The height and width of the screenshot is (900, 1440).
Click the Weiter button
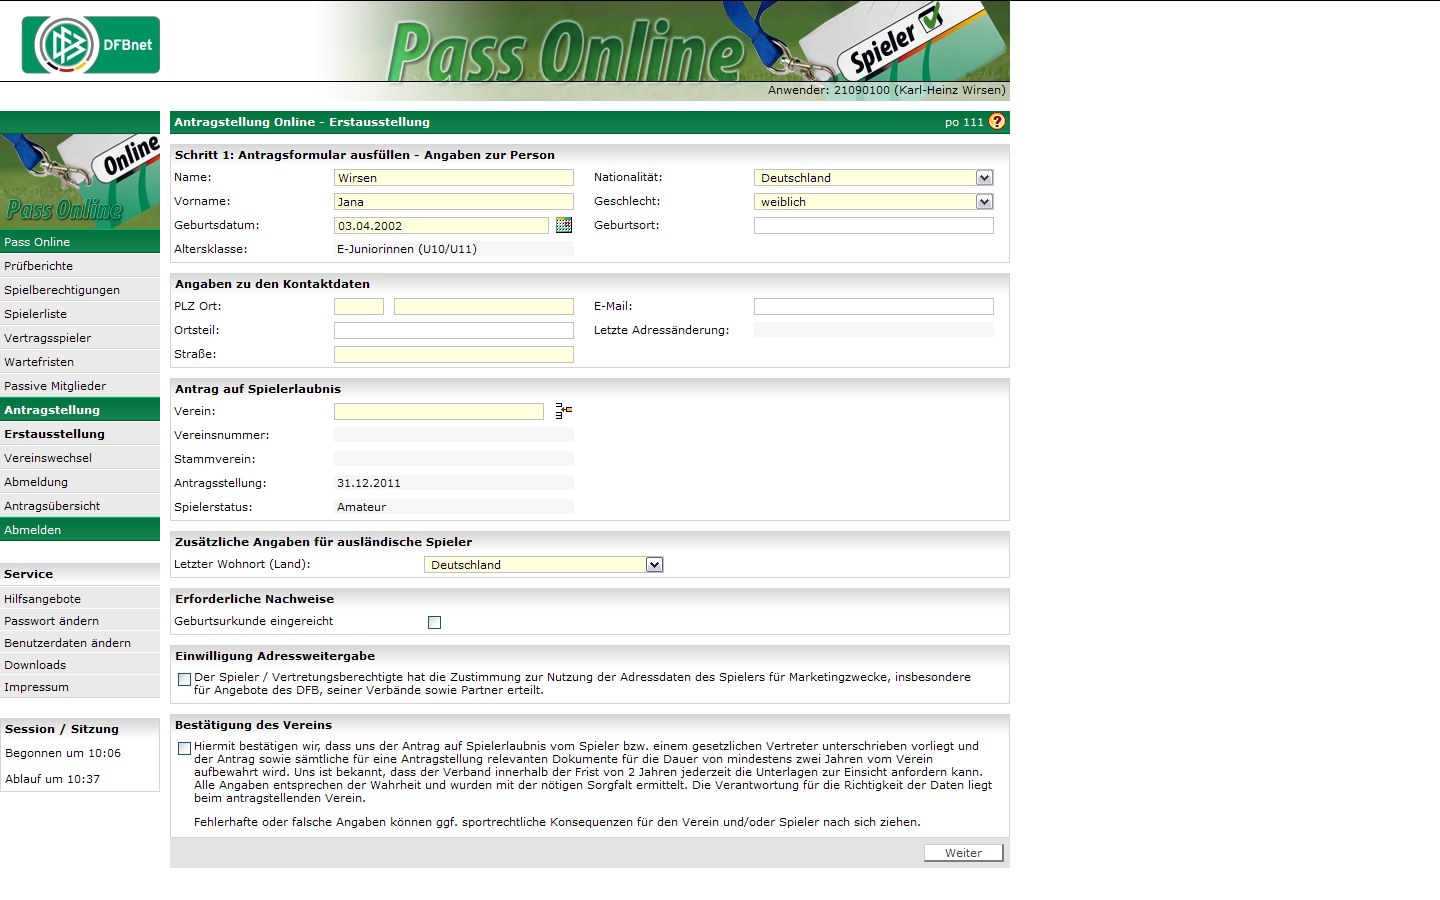963,853
